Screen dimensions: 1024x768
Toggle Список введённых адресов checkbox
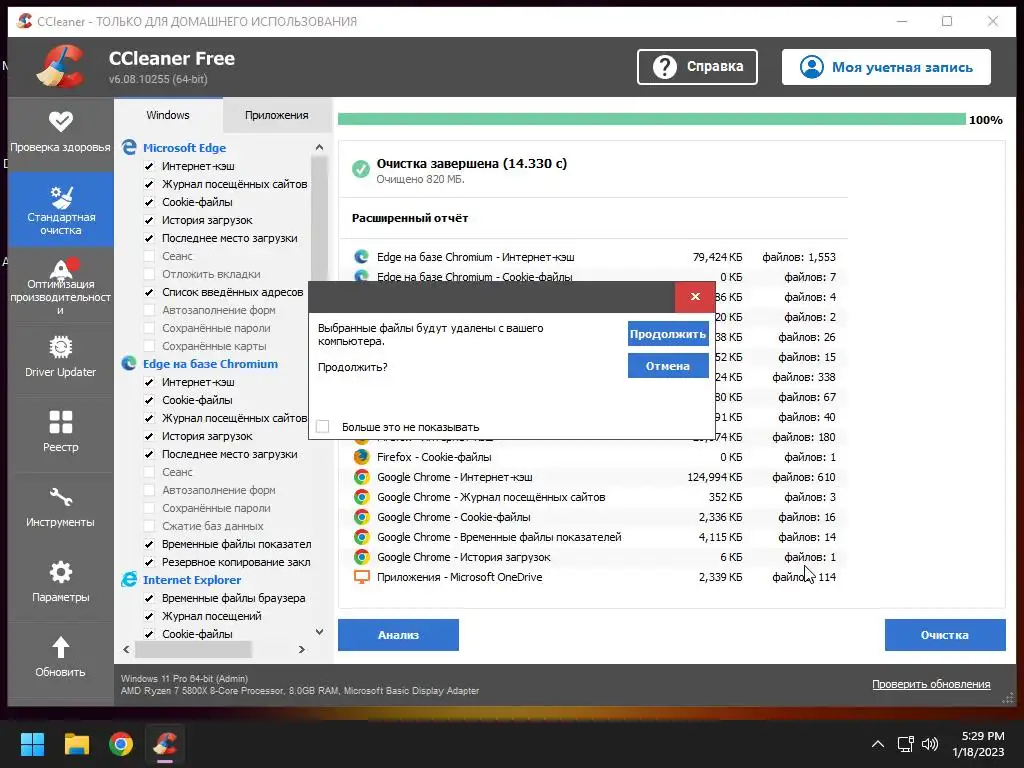pos(149,292)
